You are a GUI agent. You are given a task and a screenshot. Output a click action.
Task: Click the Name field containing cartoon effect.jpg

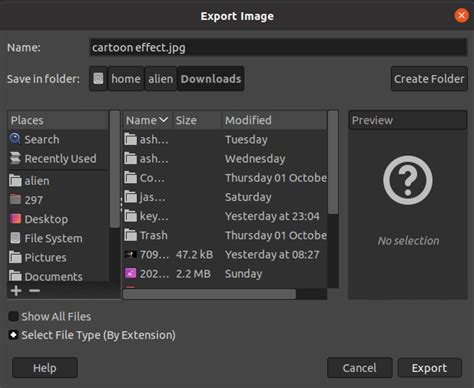click(x=278, y=47)
